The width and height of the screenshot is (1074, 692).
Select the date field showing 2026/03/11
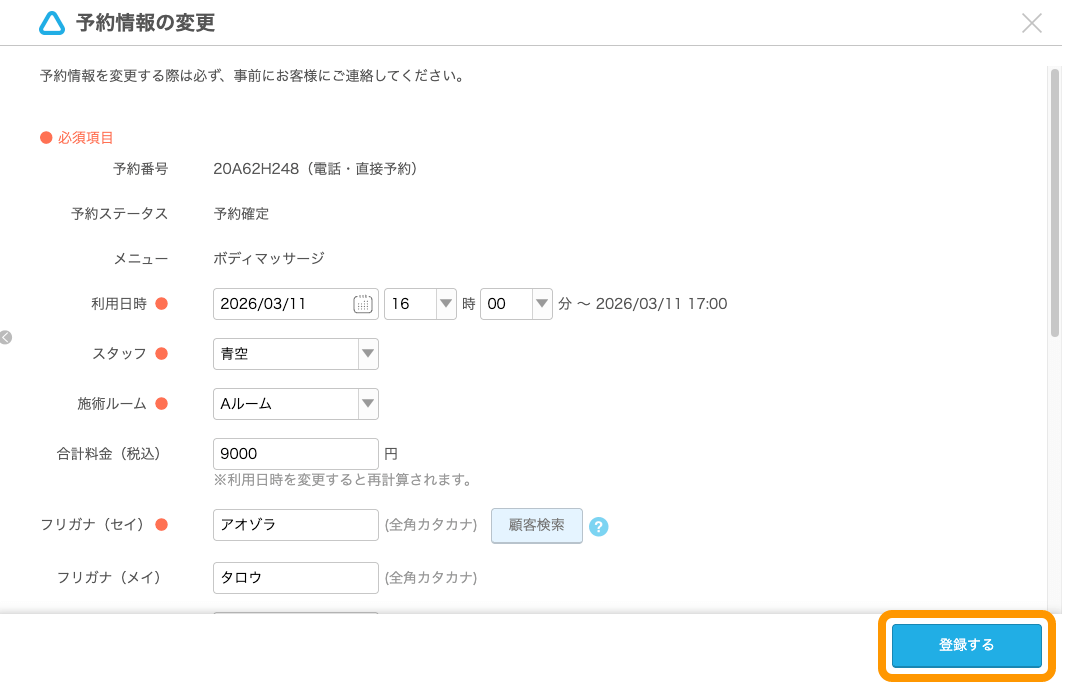(x=285, y=303)
